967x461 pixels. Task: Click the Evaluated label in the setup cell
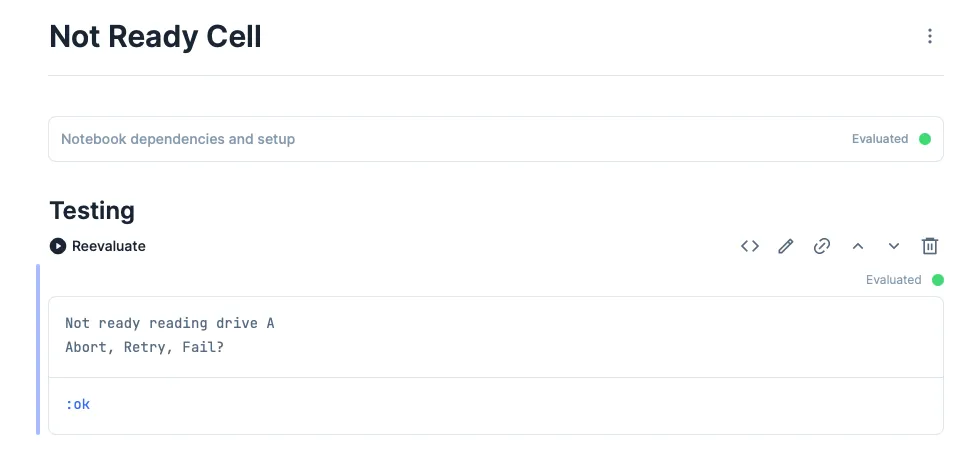pos(880,139)
